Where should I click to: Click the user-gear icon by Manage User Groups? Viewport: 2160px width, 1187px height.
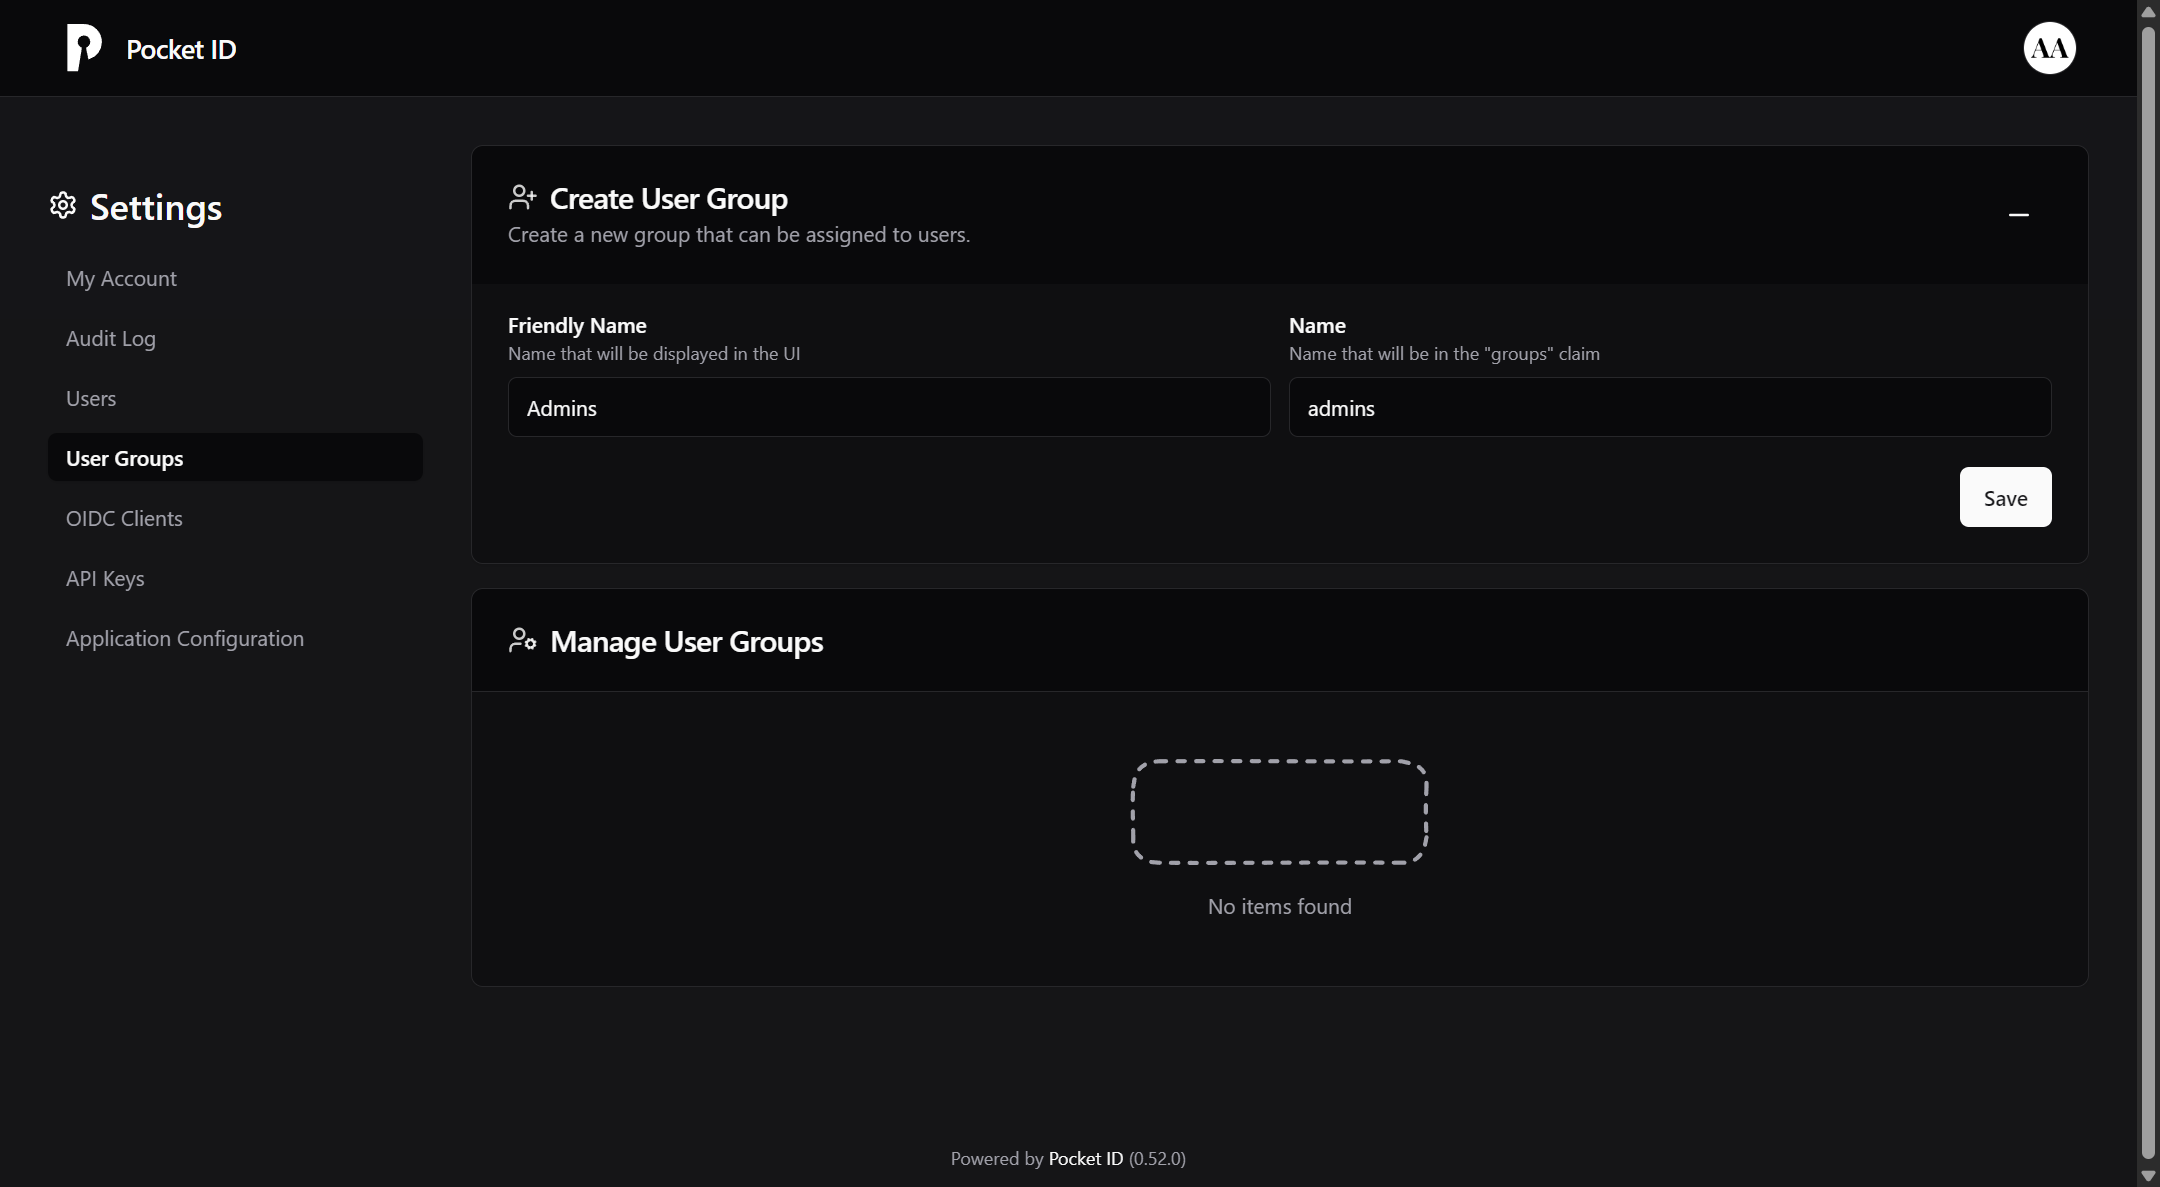[x=523, y=640]
